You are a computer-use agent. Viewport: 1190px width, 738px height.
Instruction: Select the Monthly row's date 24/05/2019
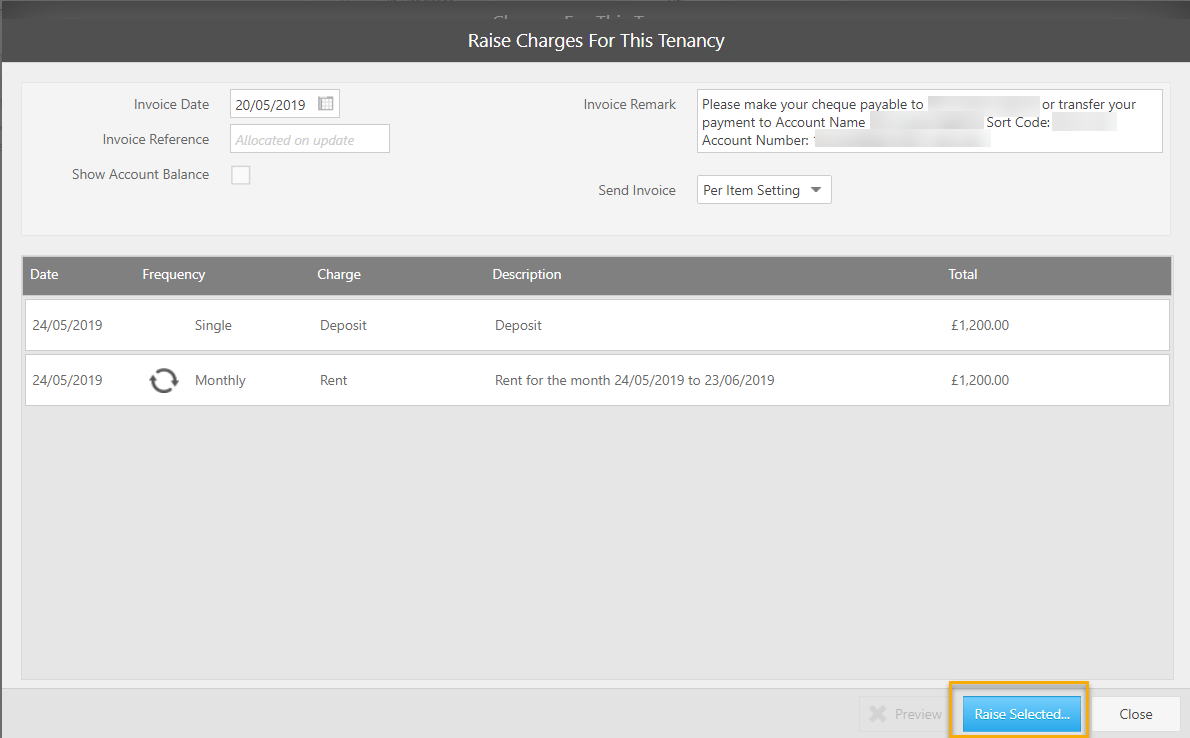coord(68,380)
